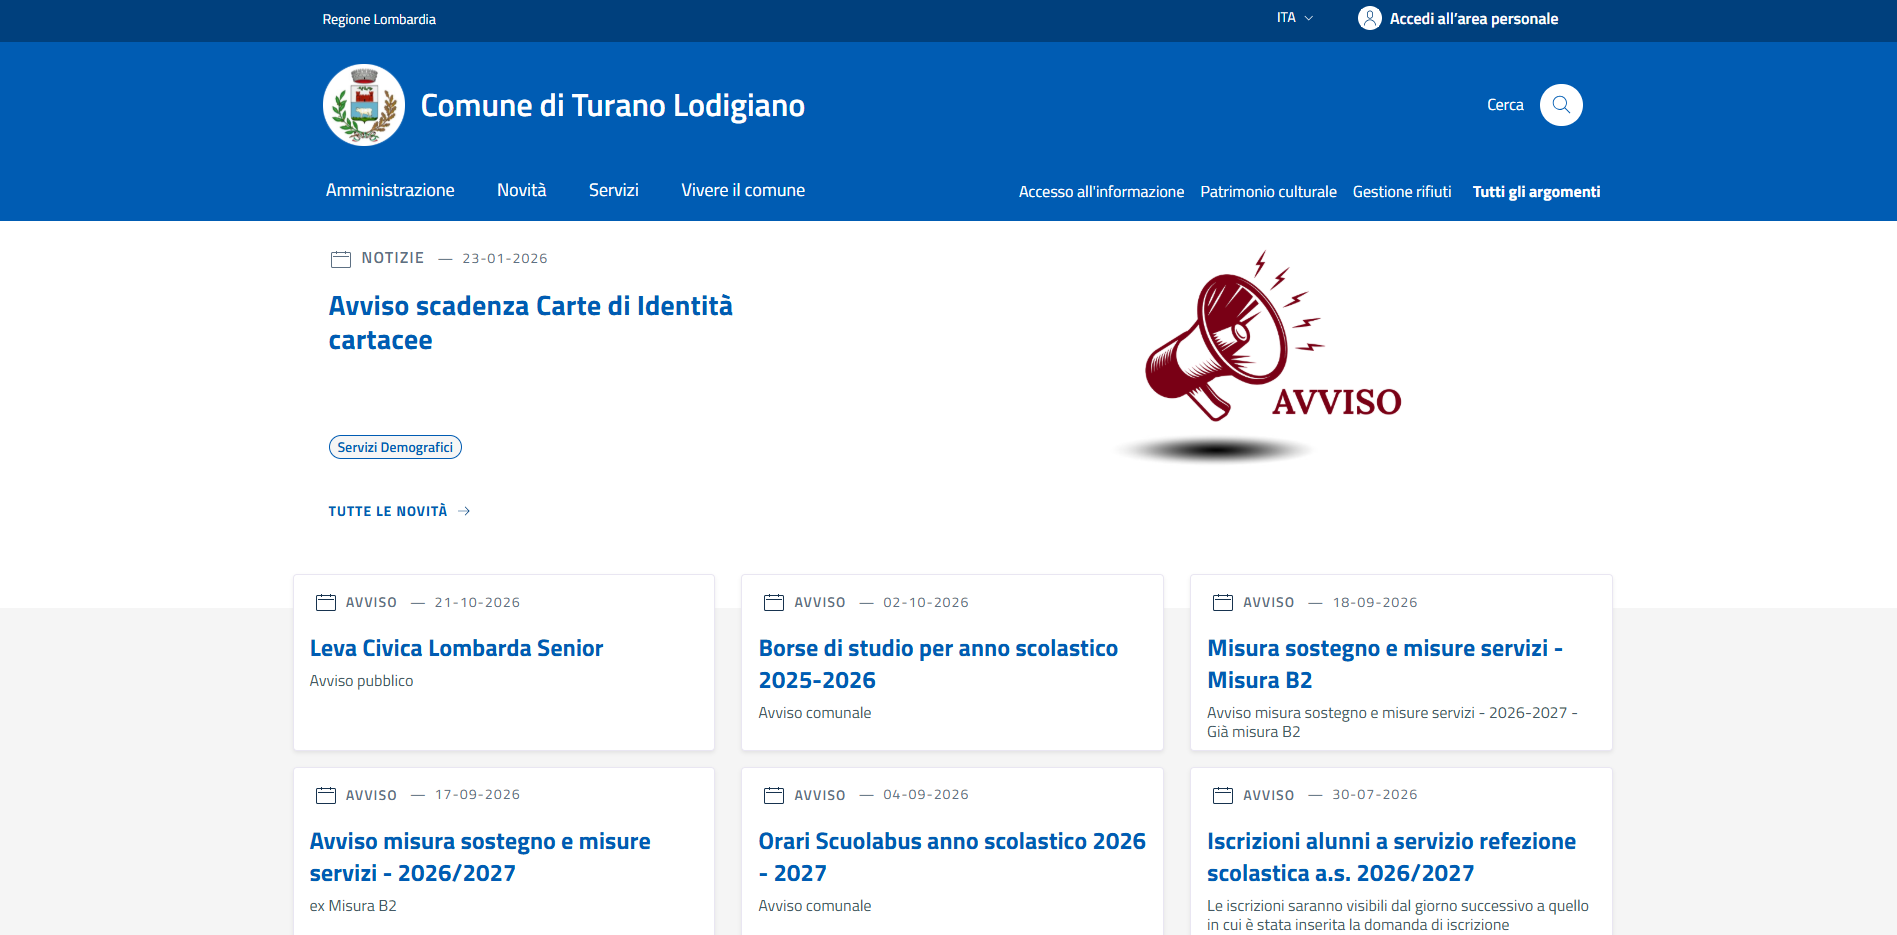Click Accedi all'area personale link
1897x935 pixels.
click(1473, 19)
